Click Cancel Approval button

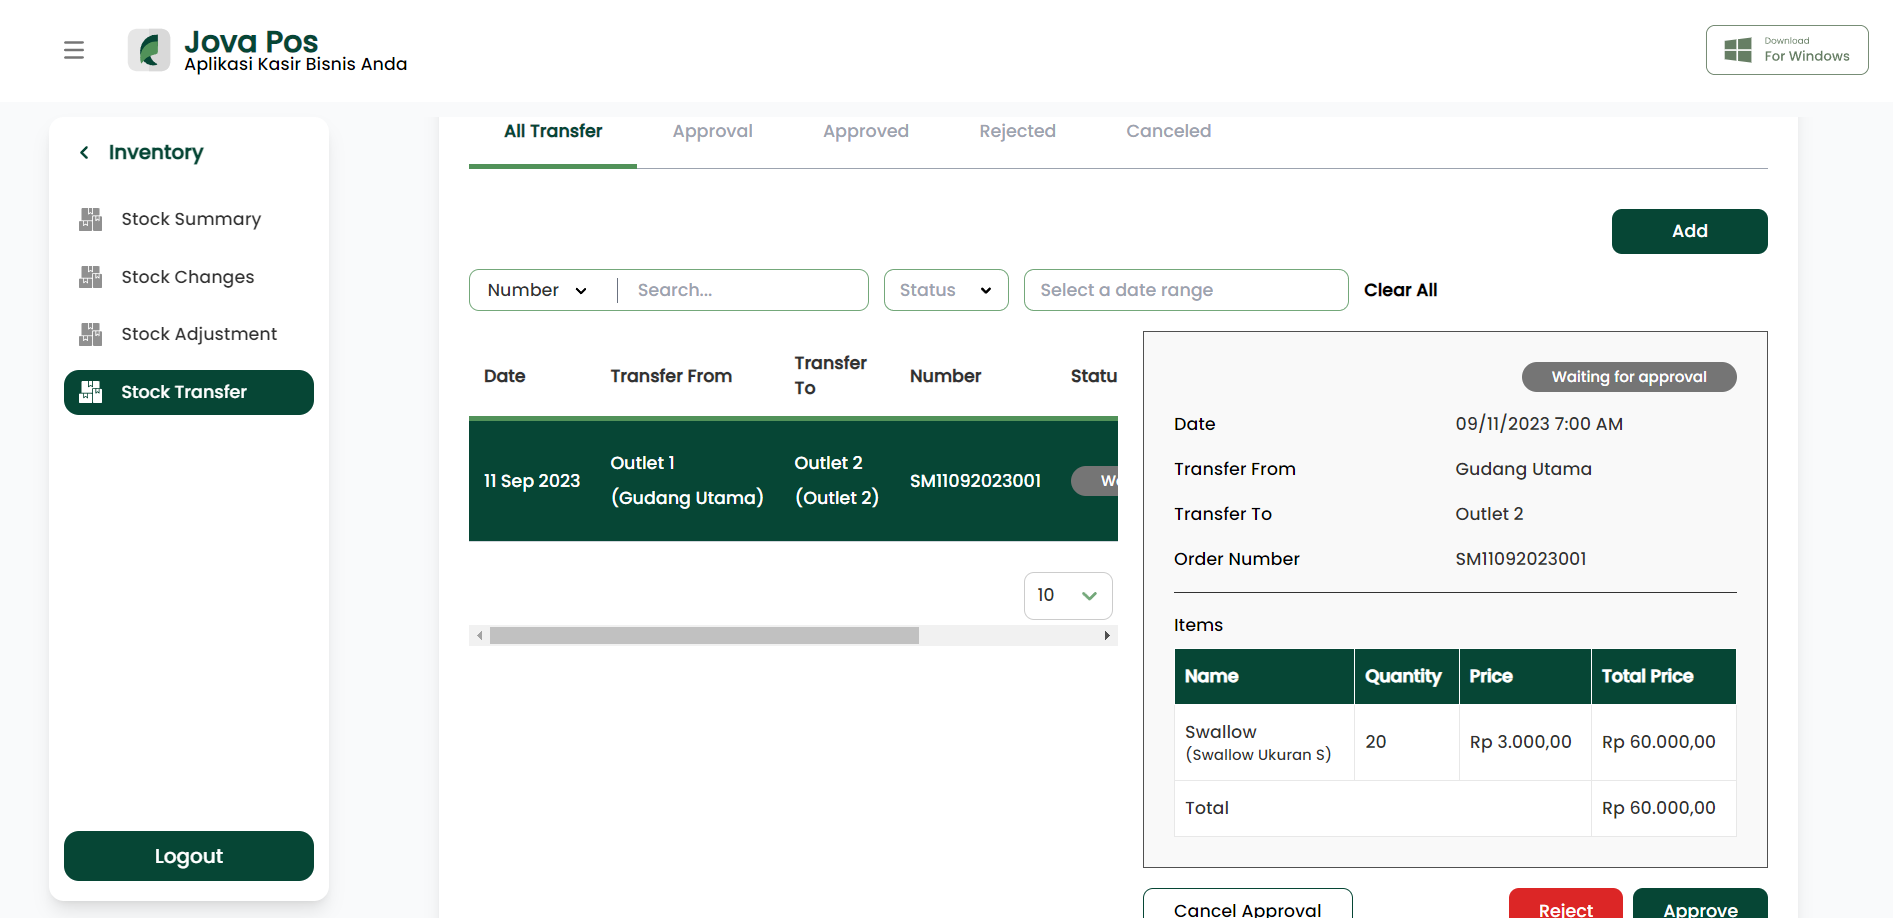point(1248,903)
